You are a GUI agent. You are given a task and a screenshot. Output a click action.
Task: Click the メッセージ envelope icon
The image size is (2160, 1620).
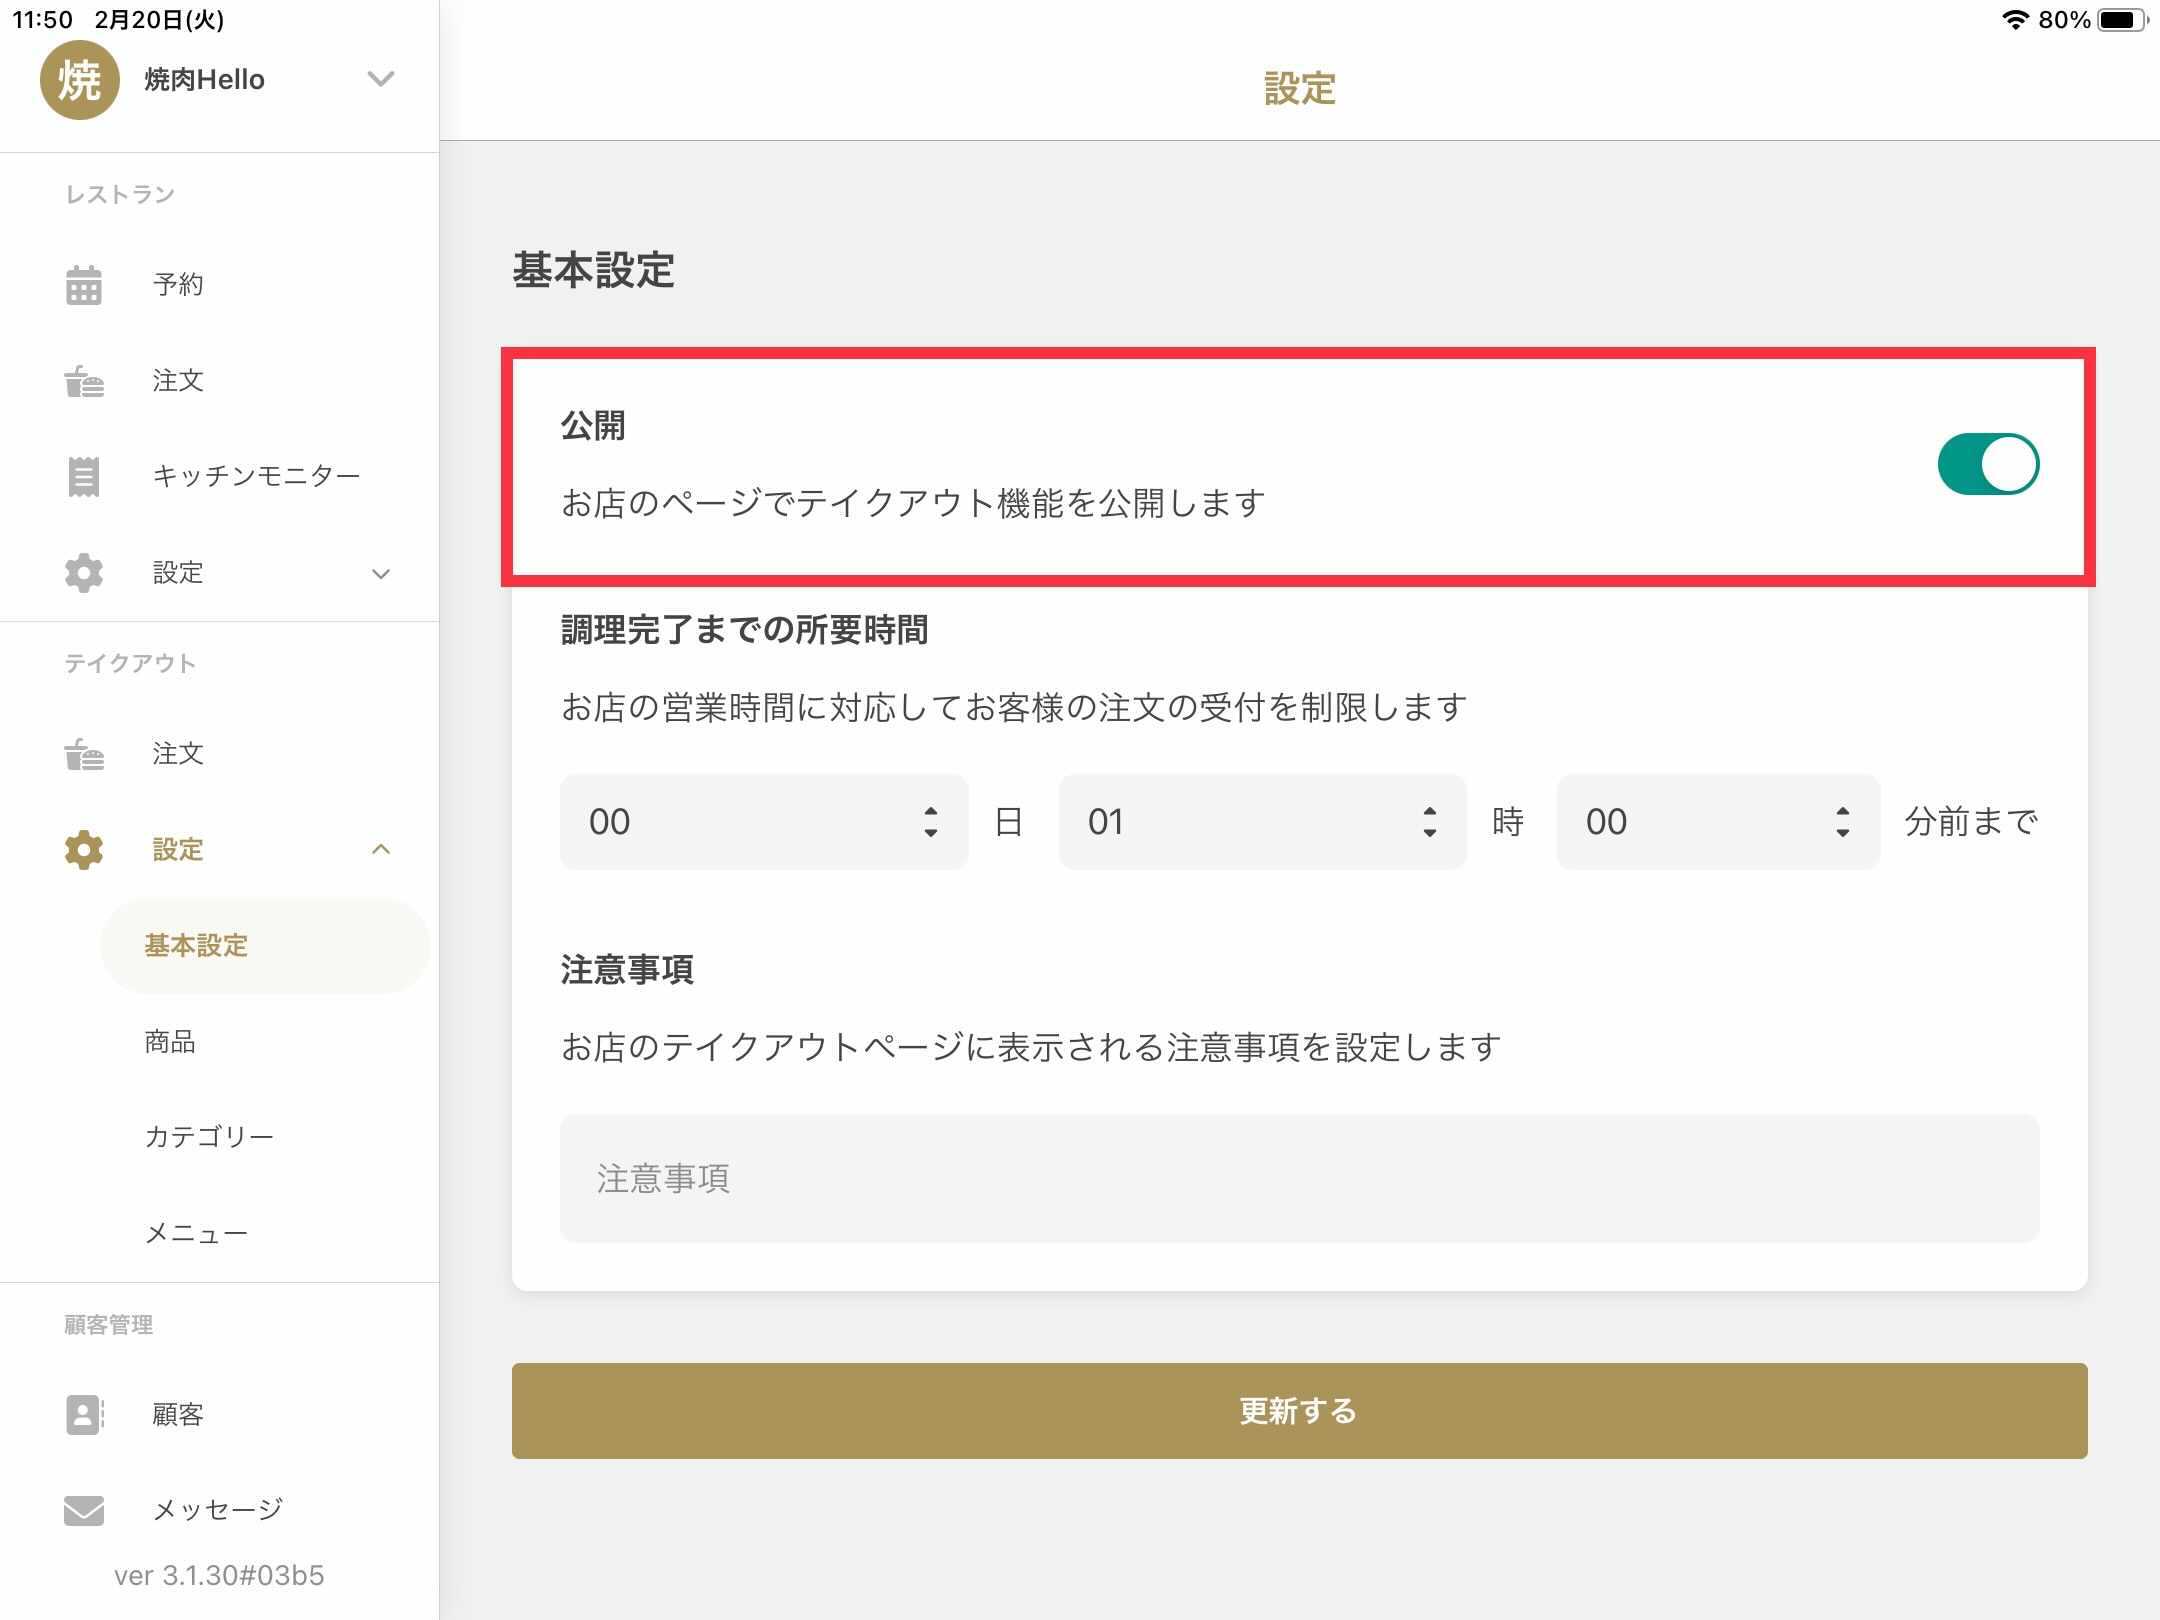[x=84, y=1510]
